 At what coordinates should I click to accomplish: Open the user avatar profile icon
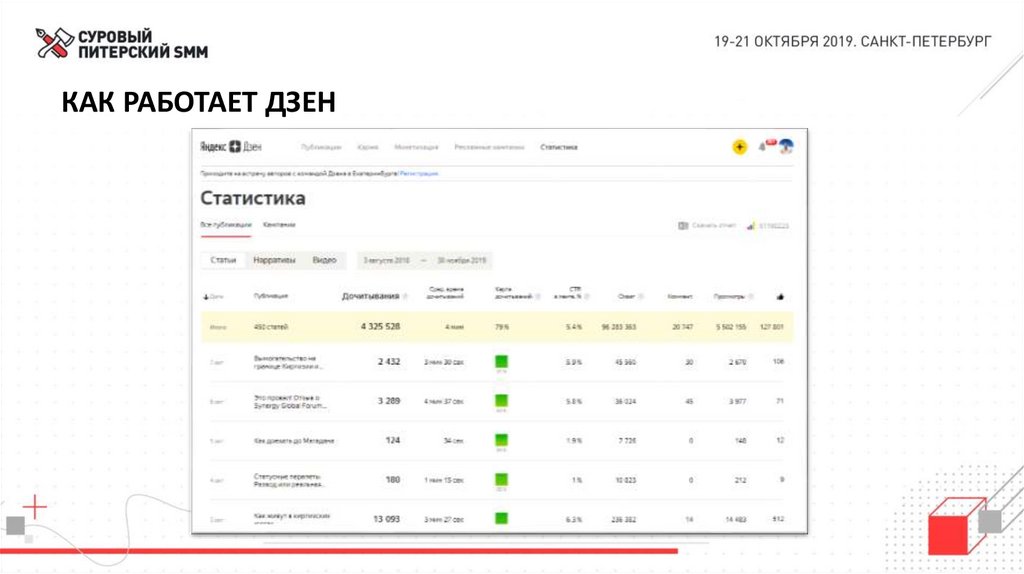(x=786, y=147)
